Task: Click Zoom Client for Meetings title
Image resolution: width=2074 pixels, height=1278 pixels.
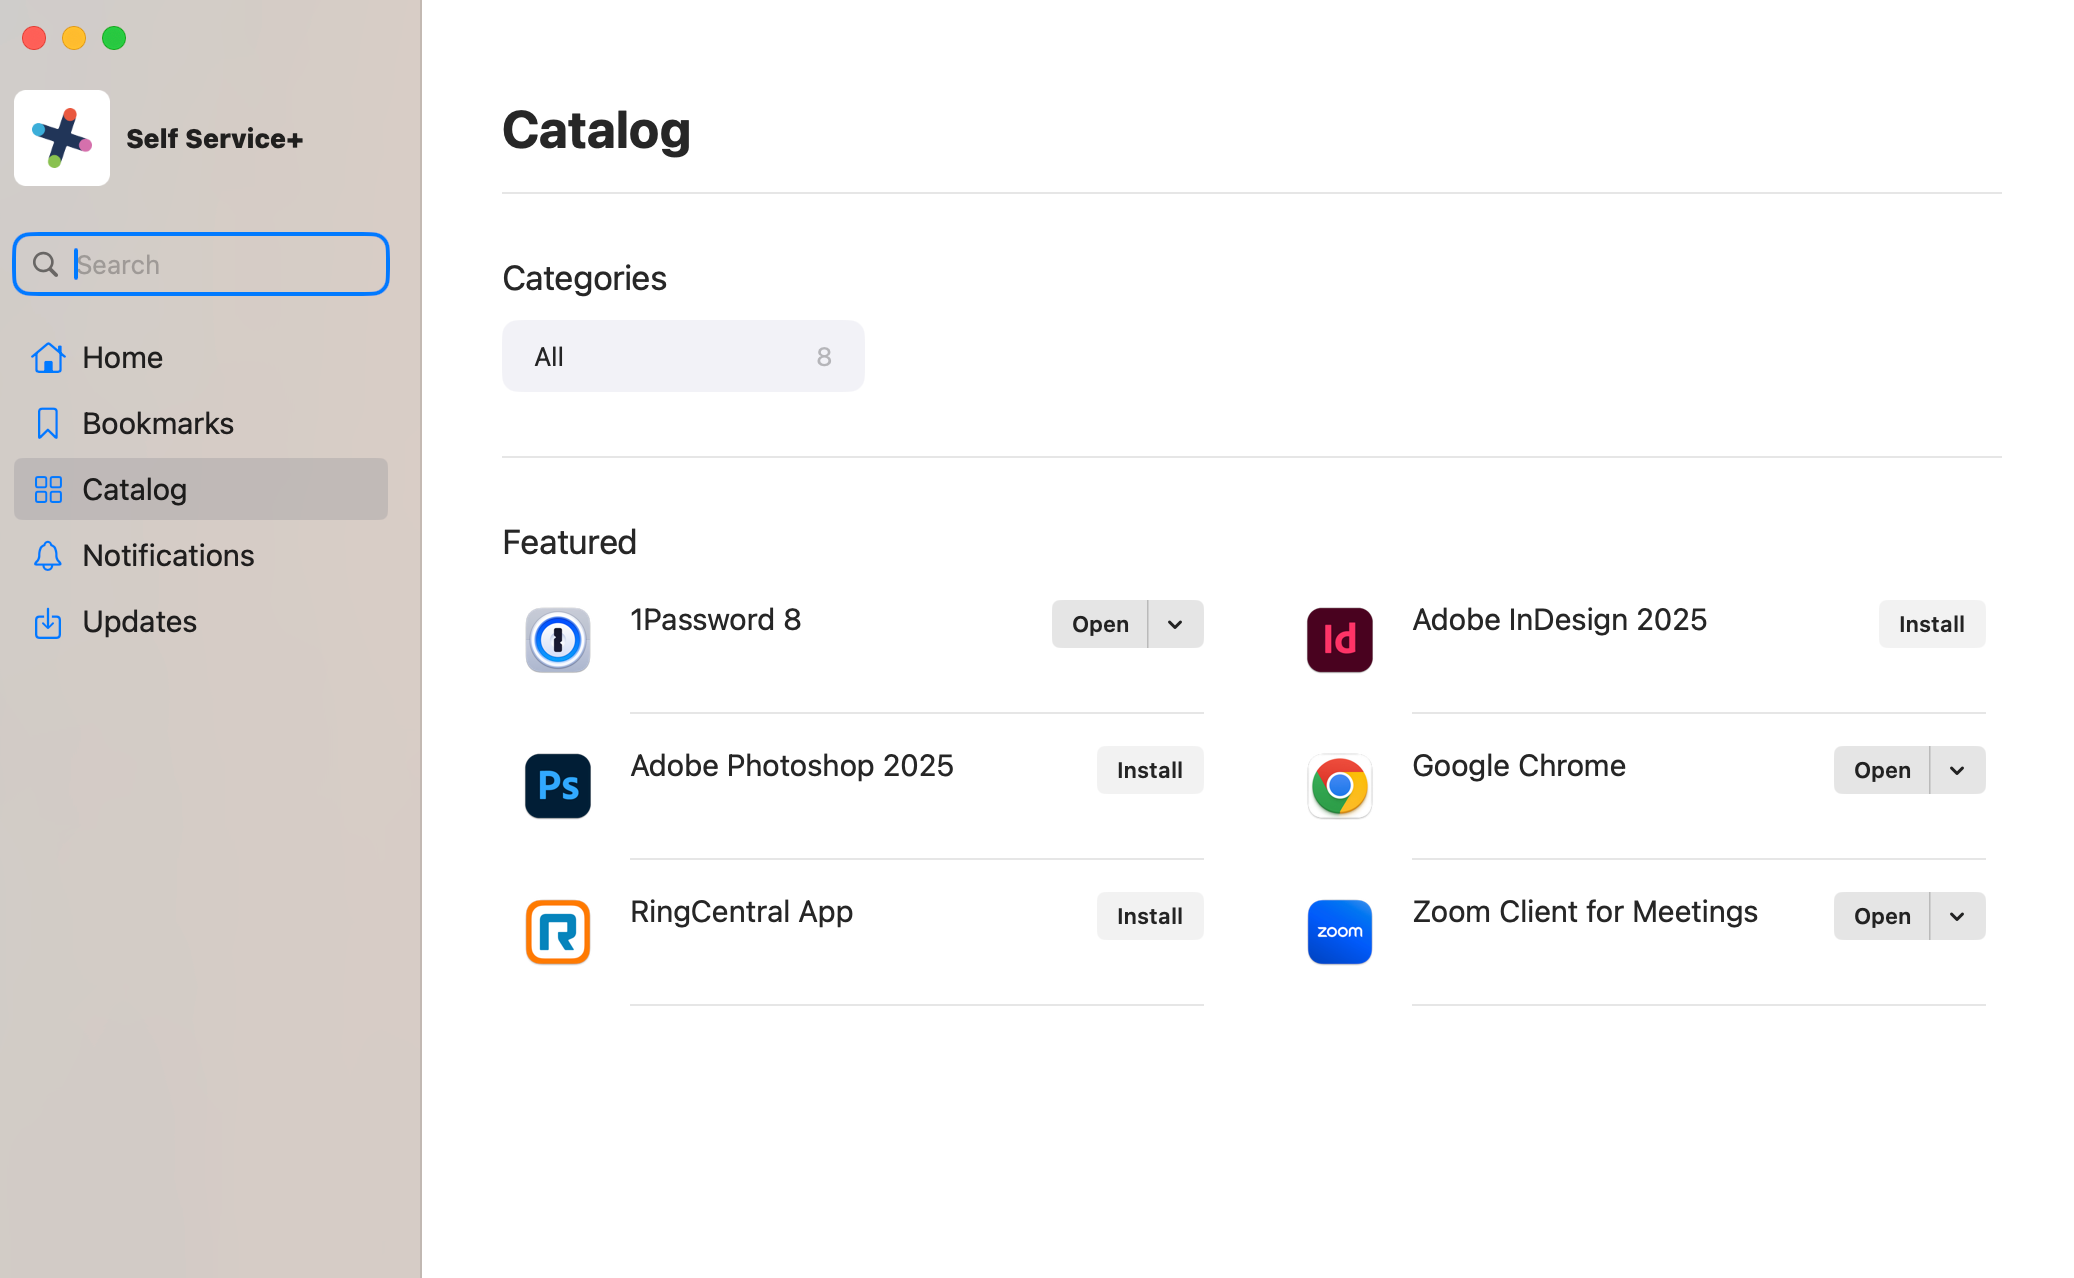Action: pyautogui.click(x=1585, y=912)
